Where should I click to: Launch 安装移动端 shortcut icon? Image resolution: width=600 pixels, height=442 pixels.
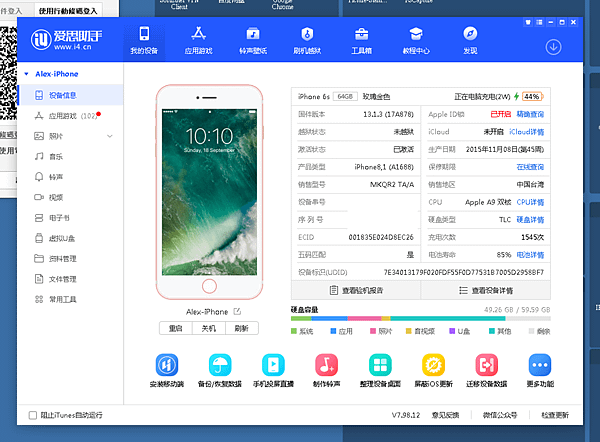[x=167, y=365]
